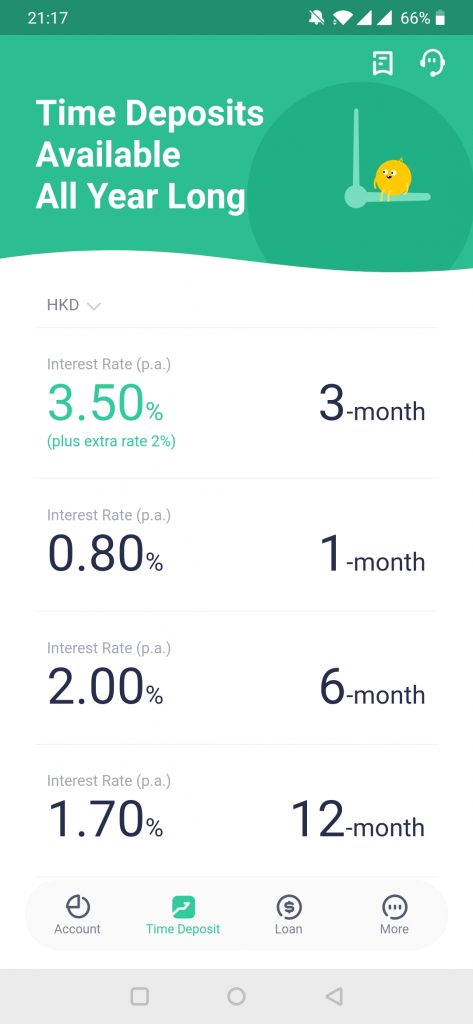The image size is (473, 1024).
Task: Expand the HKD currency dropdown
Action: pyautogui.click(x=74, y=305)
